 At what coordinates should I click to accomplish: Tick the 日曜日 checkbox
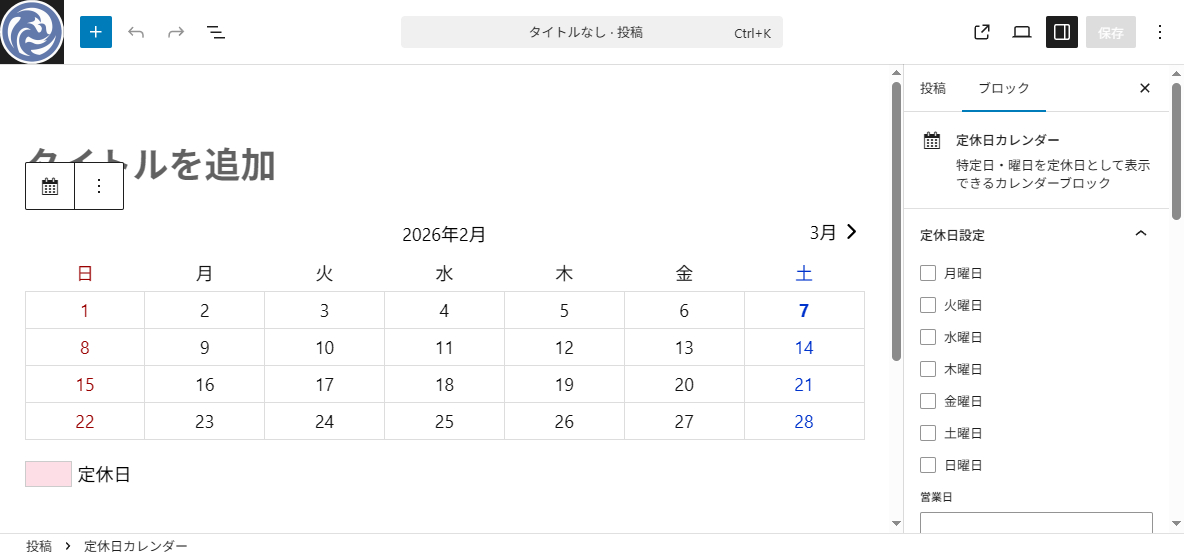click(928, 465)
